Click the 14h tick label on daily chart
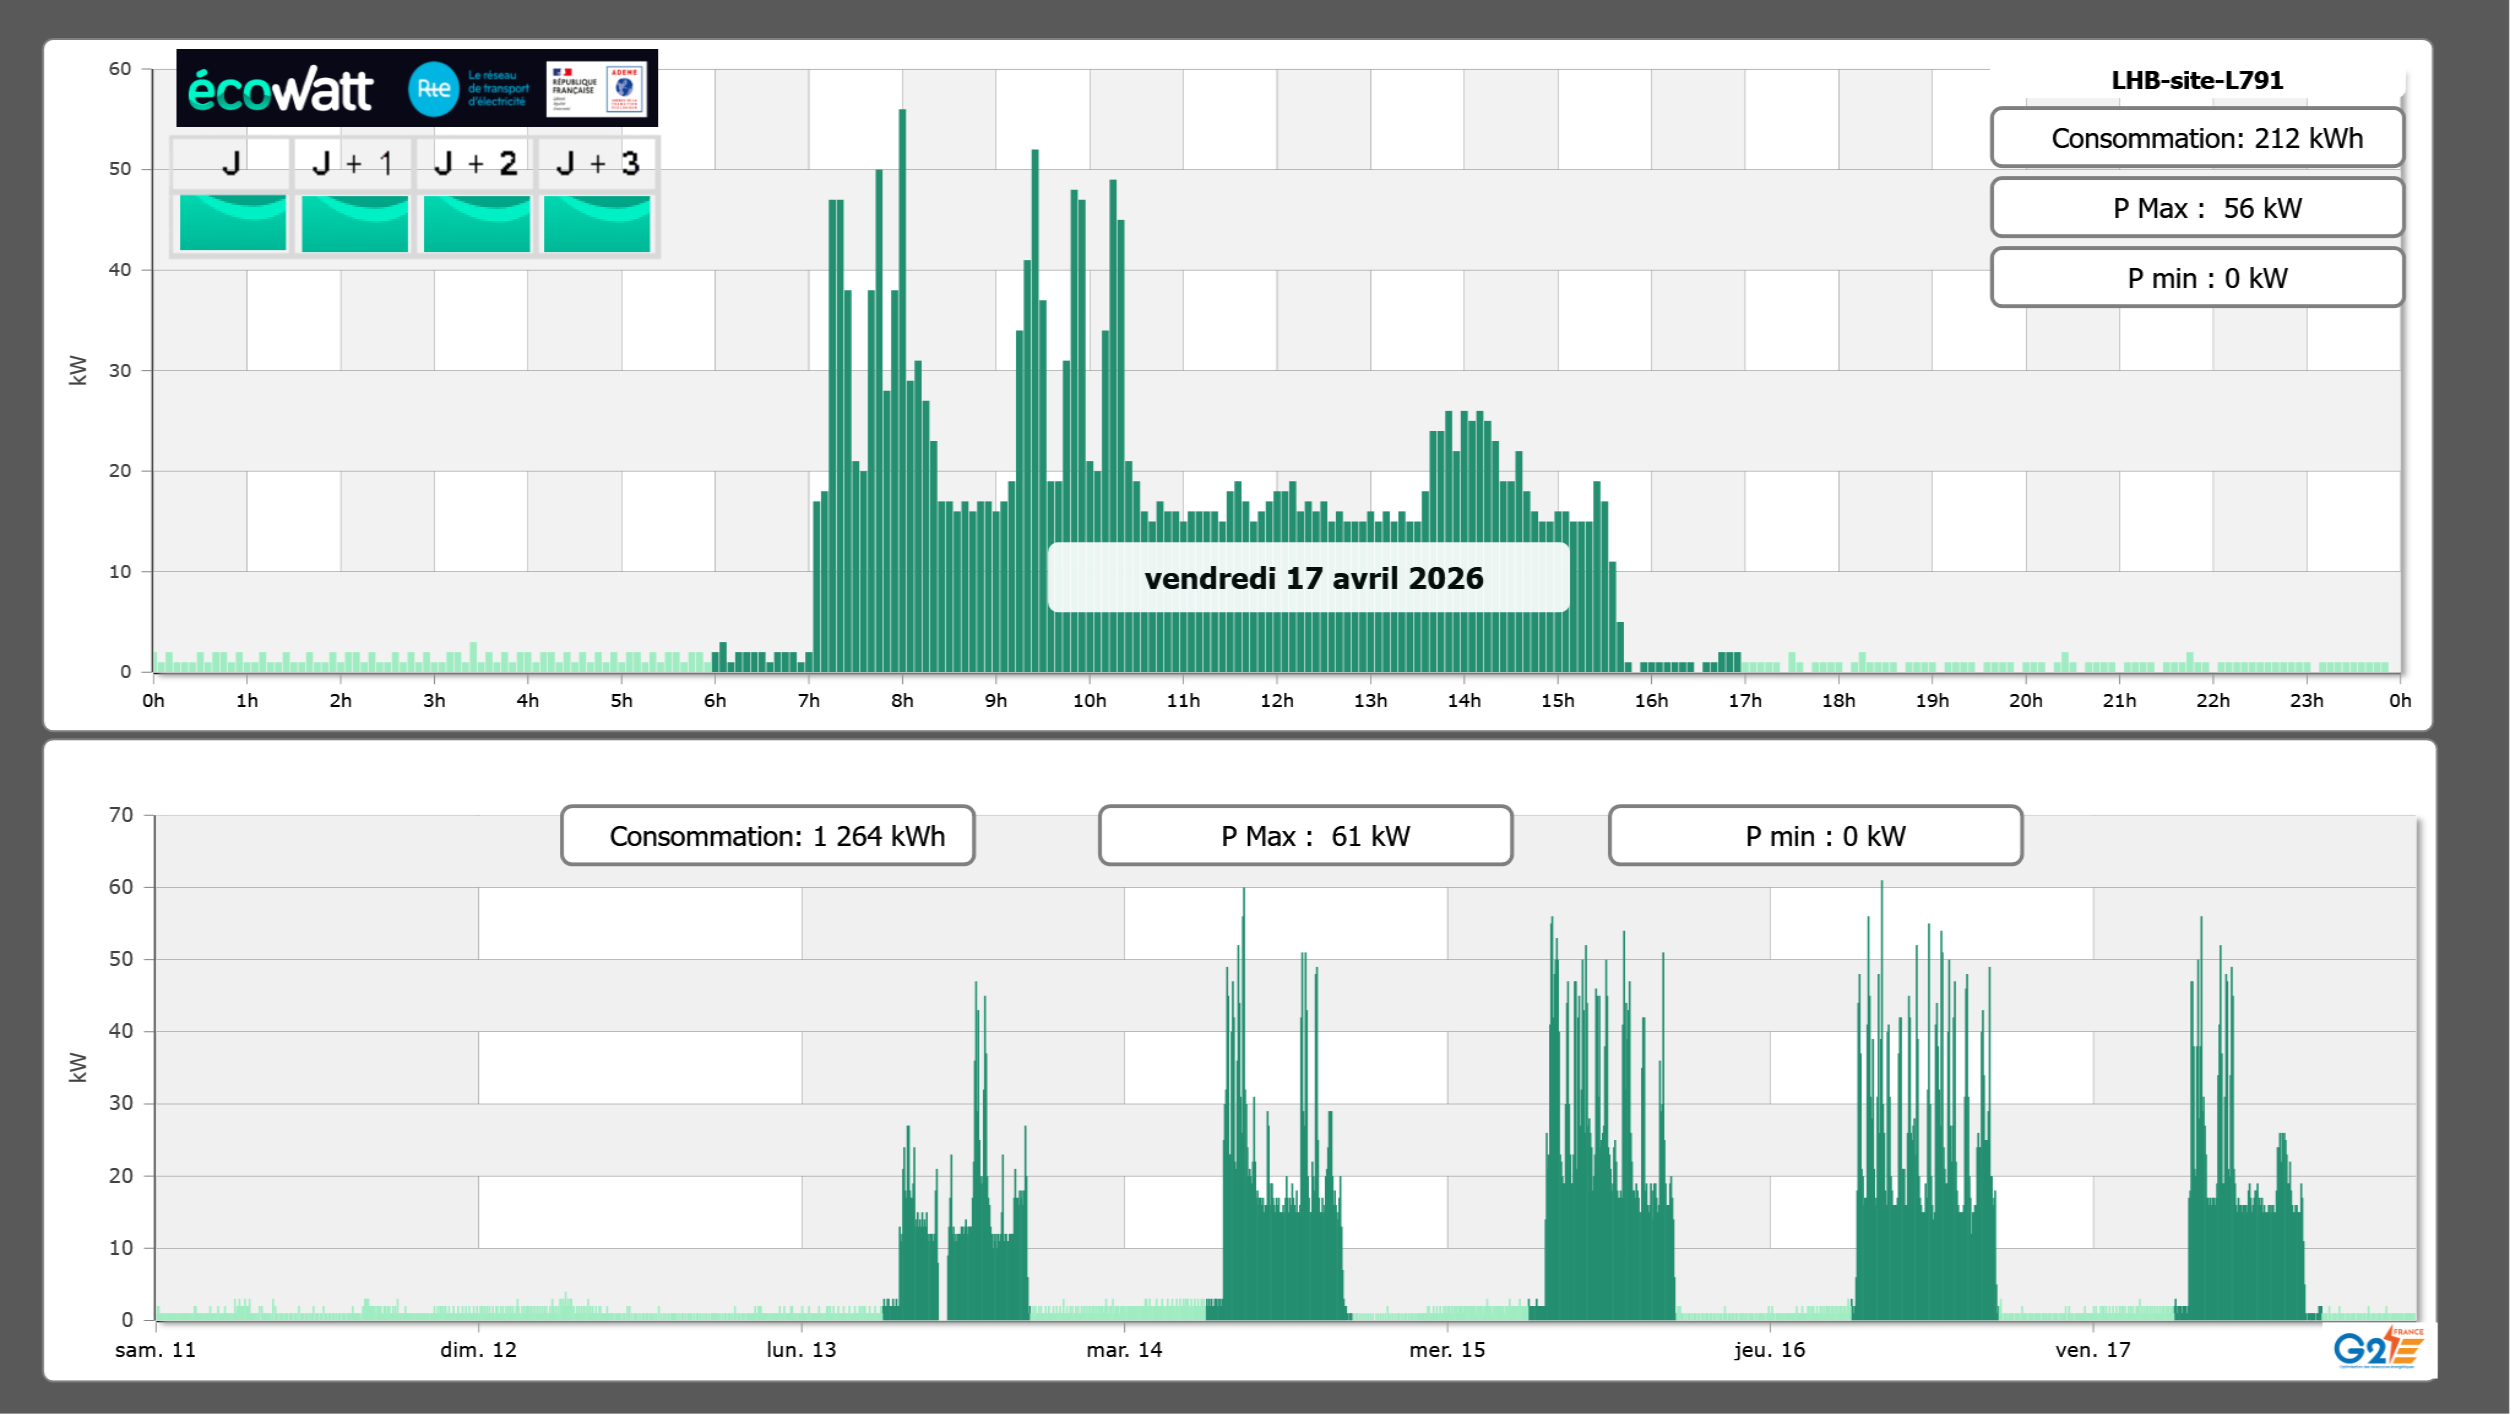 pyautogui.click(x=1463, y=701)
